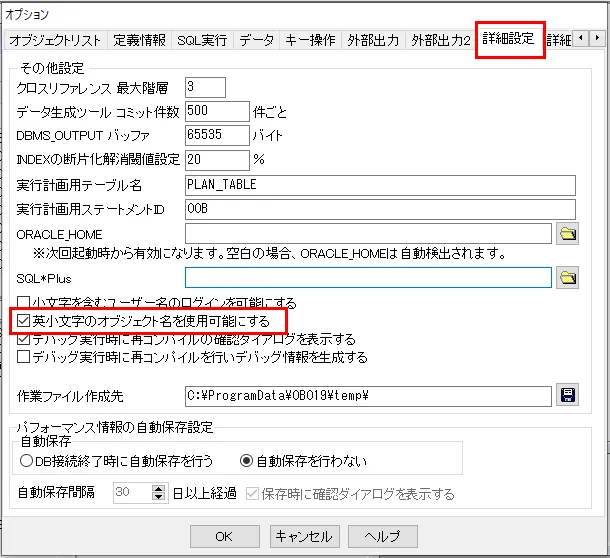Click the パフォーマンス情報の自動保存設定 heading
This screenshot has height=558, width=610.
115,427
